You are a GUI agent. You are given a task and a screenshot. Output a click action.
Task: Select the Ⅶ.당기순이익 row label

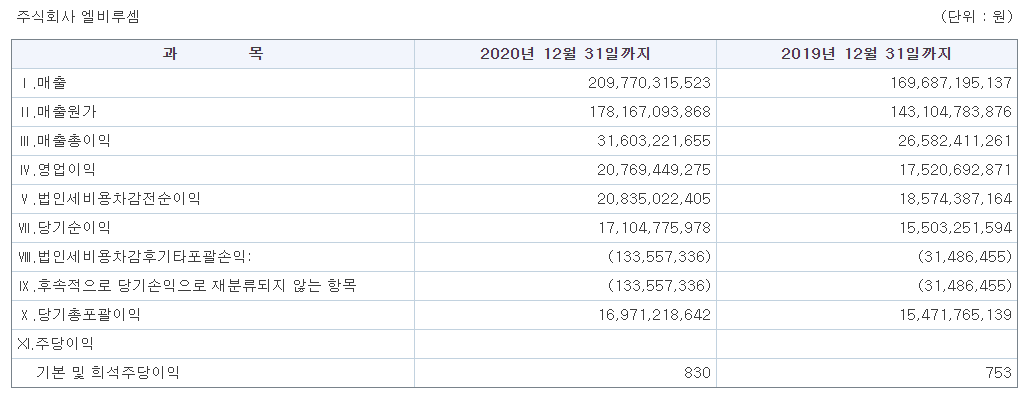64,227
